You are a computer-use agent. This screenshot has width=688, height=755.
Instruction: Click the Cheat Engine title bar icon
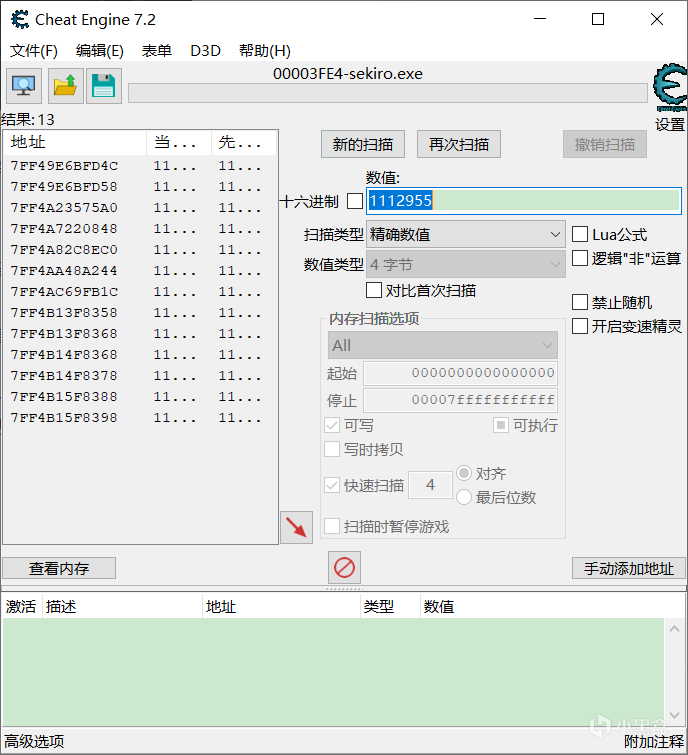click(x=18, y=19)
